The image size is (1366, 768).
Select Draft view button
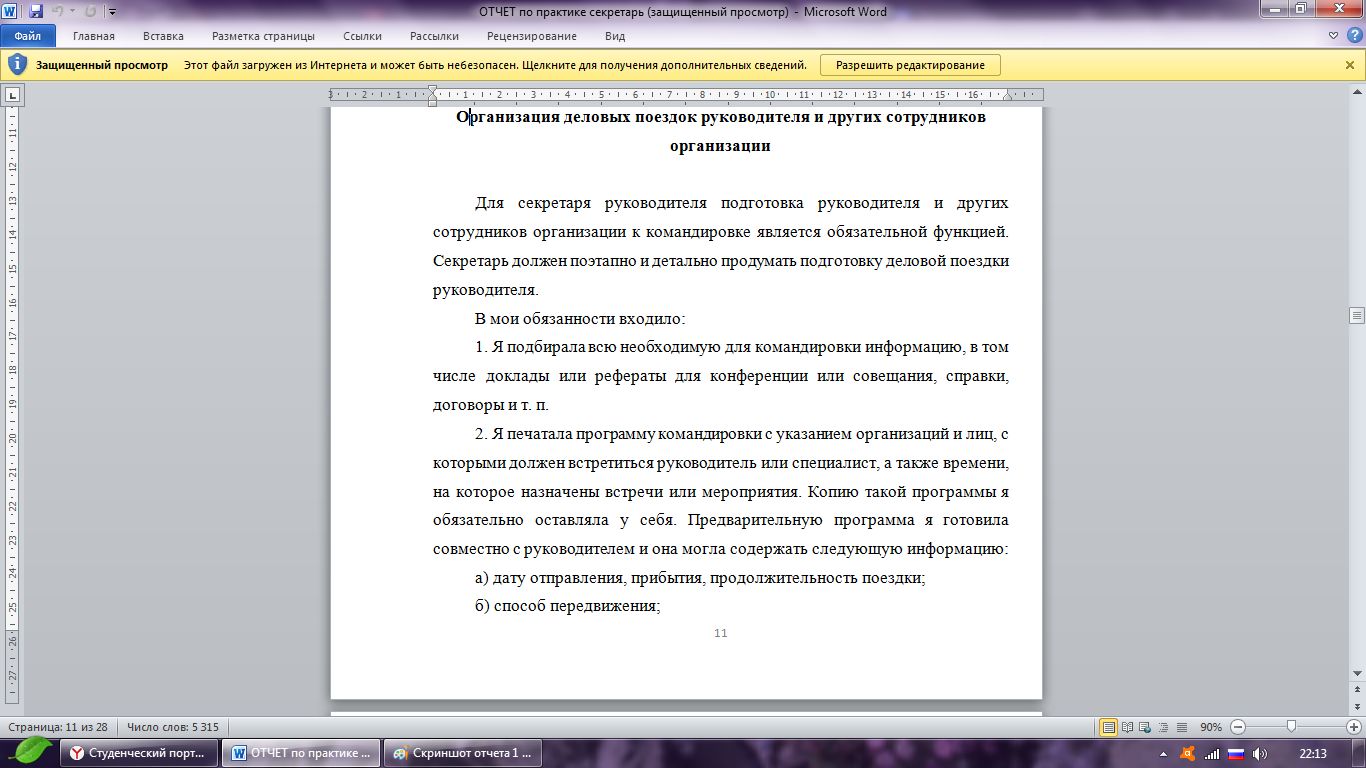coord(1181,727)
